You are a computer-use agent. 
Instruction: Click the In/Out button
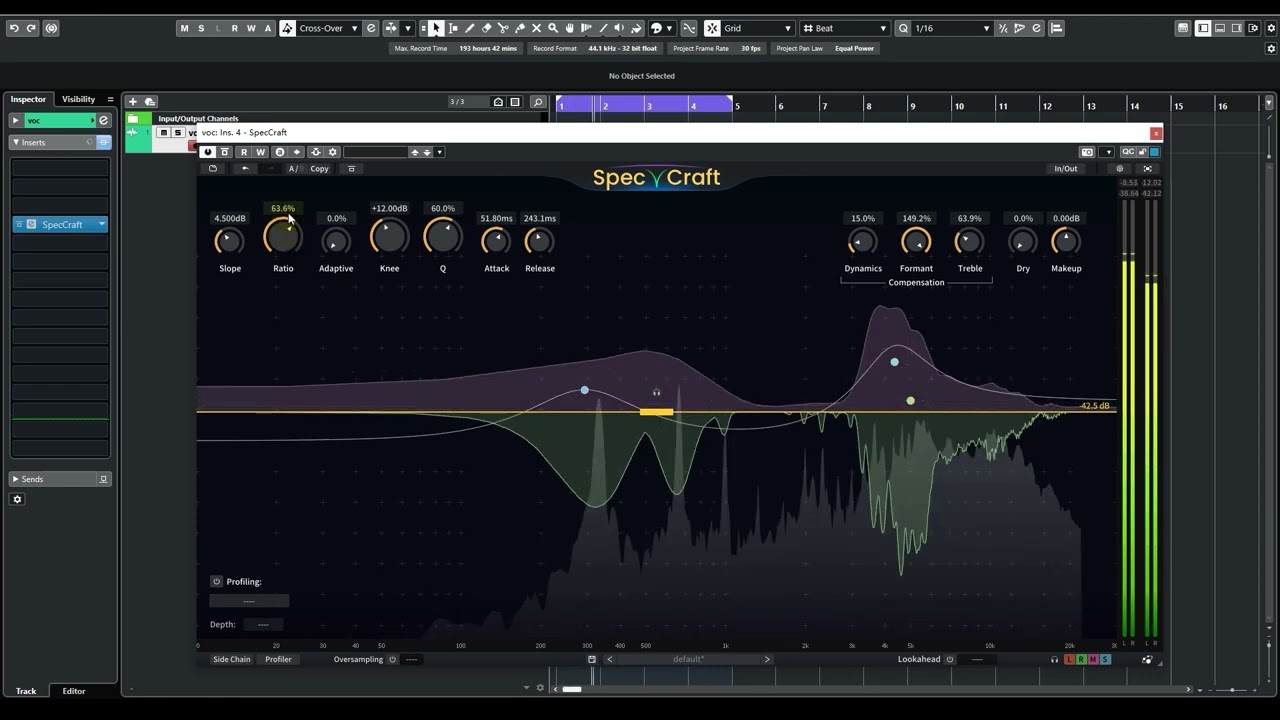pos(1066,168)
